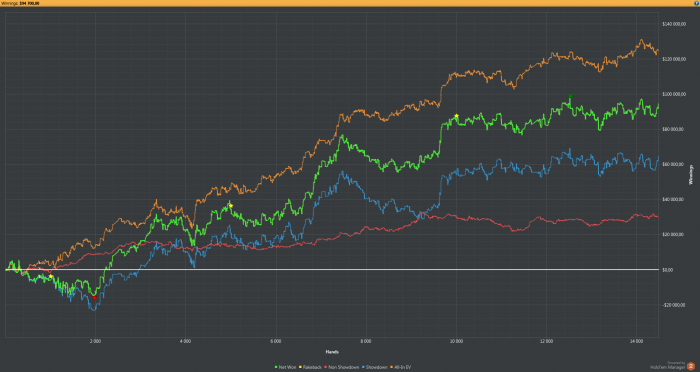
Task: Click the 2 000 x-axis tick label
Action: click(95, 342)
